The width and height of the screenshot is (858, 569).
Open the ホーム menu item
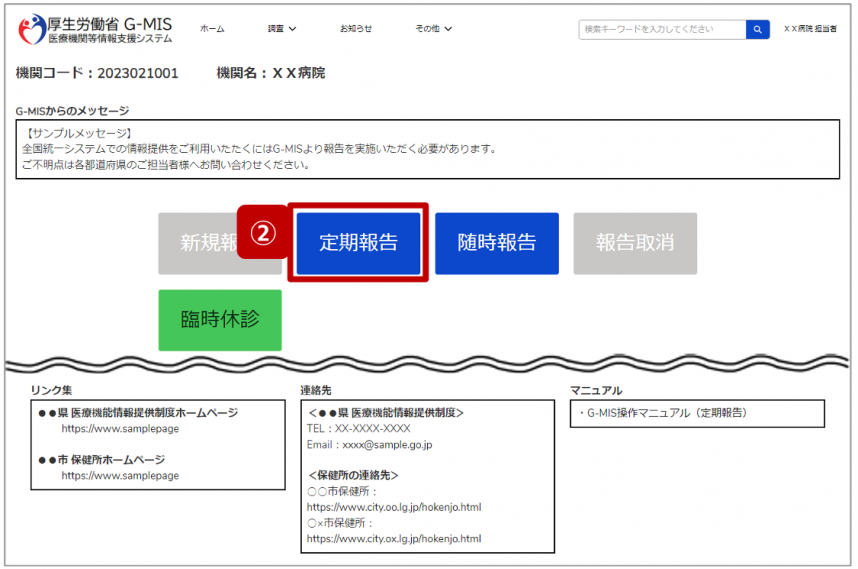pos(212,29)
